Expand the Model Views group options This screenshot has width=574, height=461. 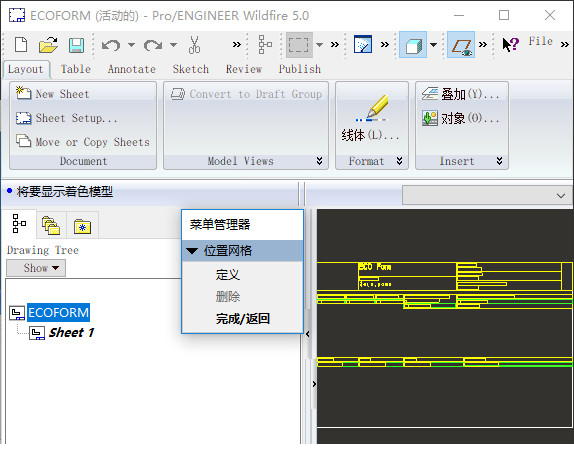(319, 161)
